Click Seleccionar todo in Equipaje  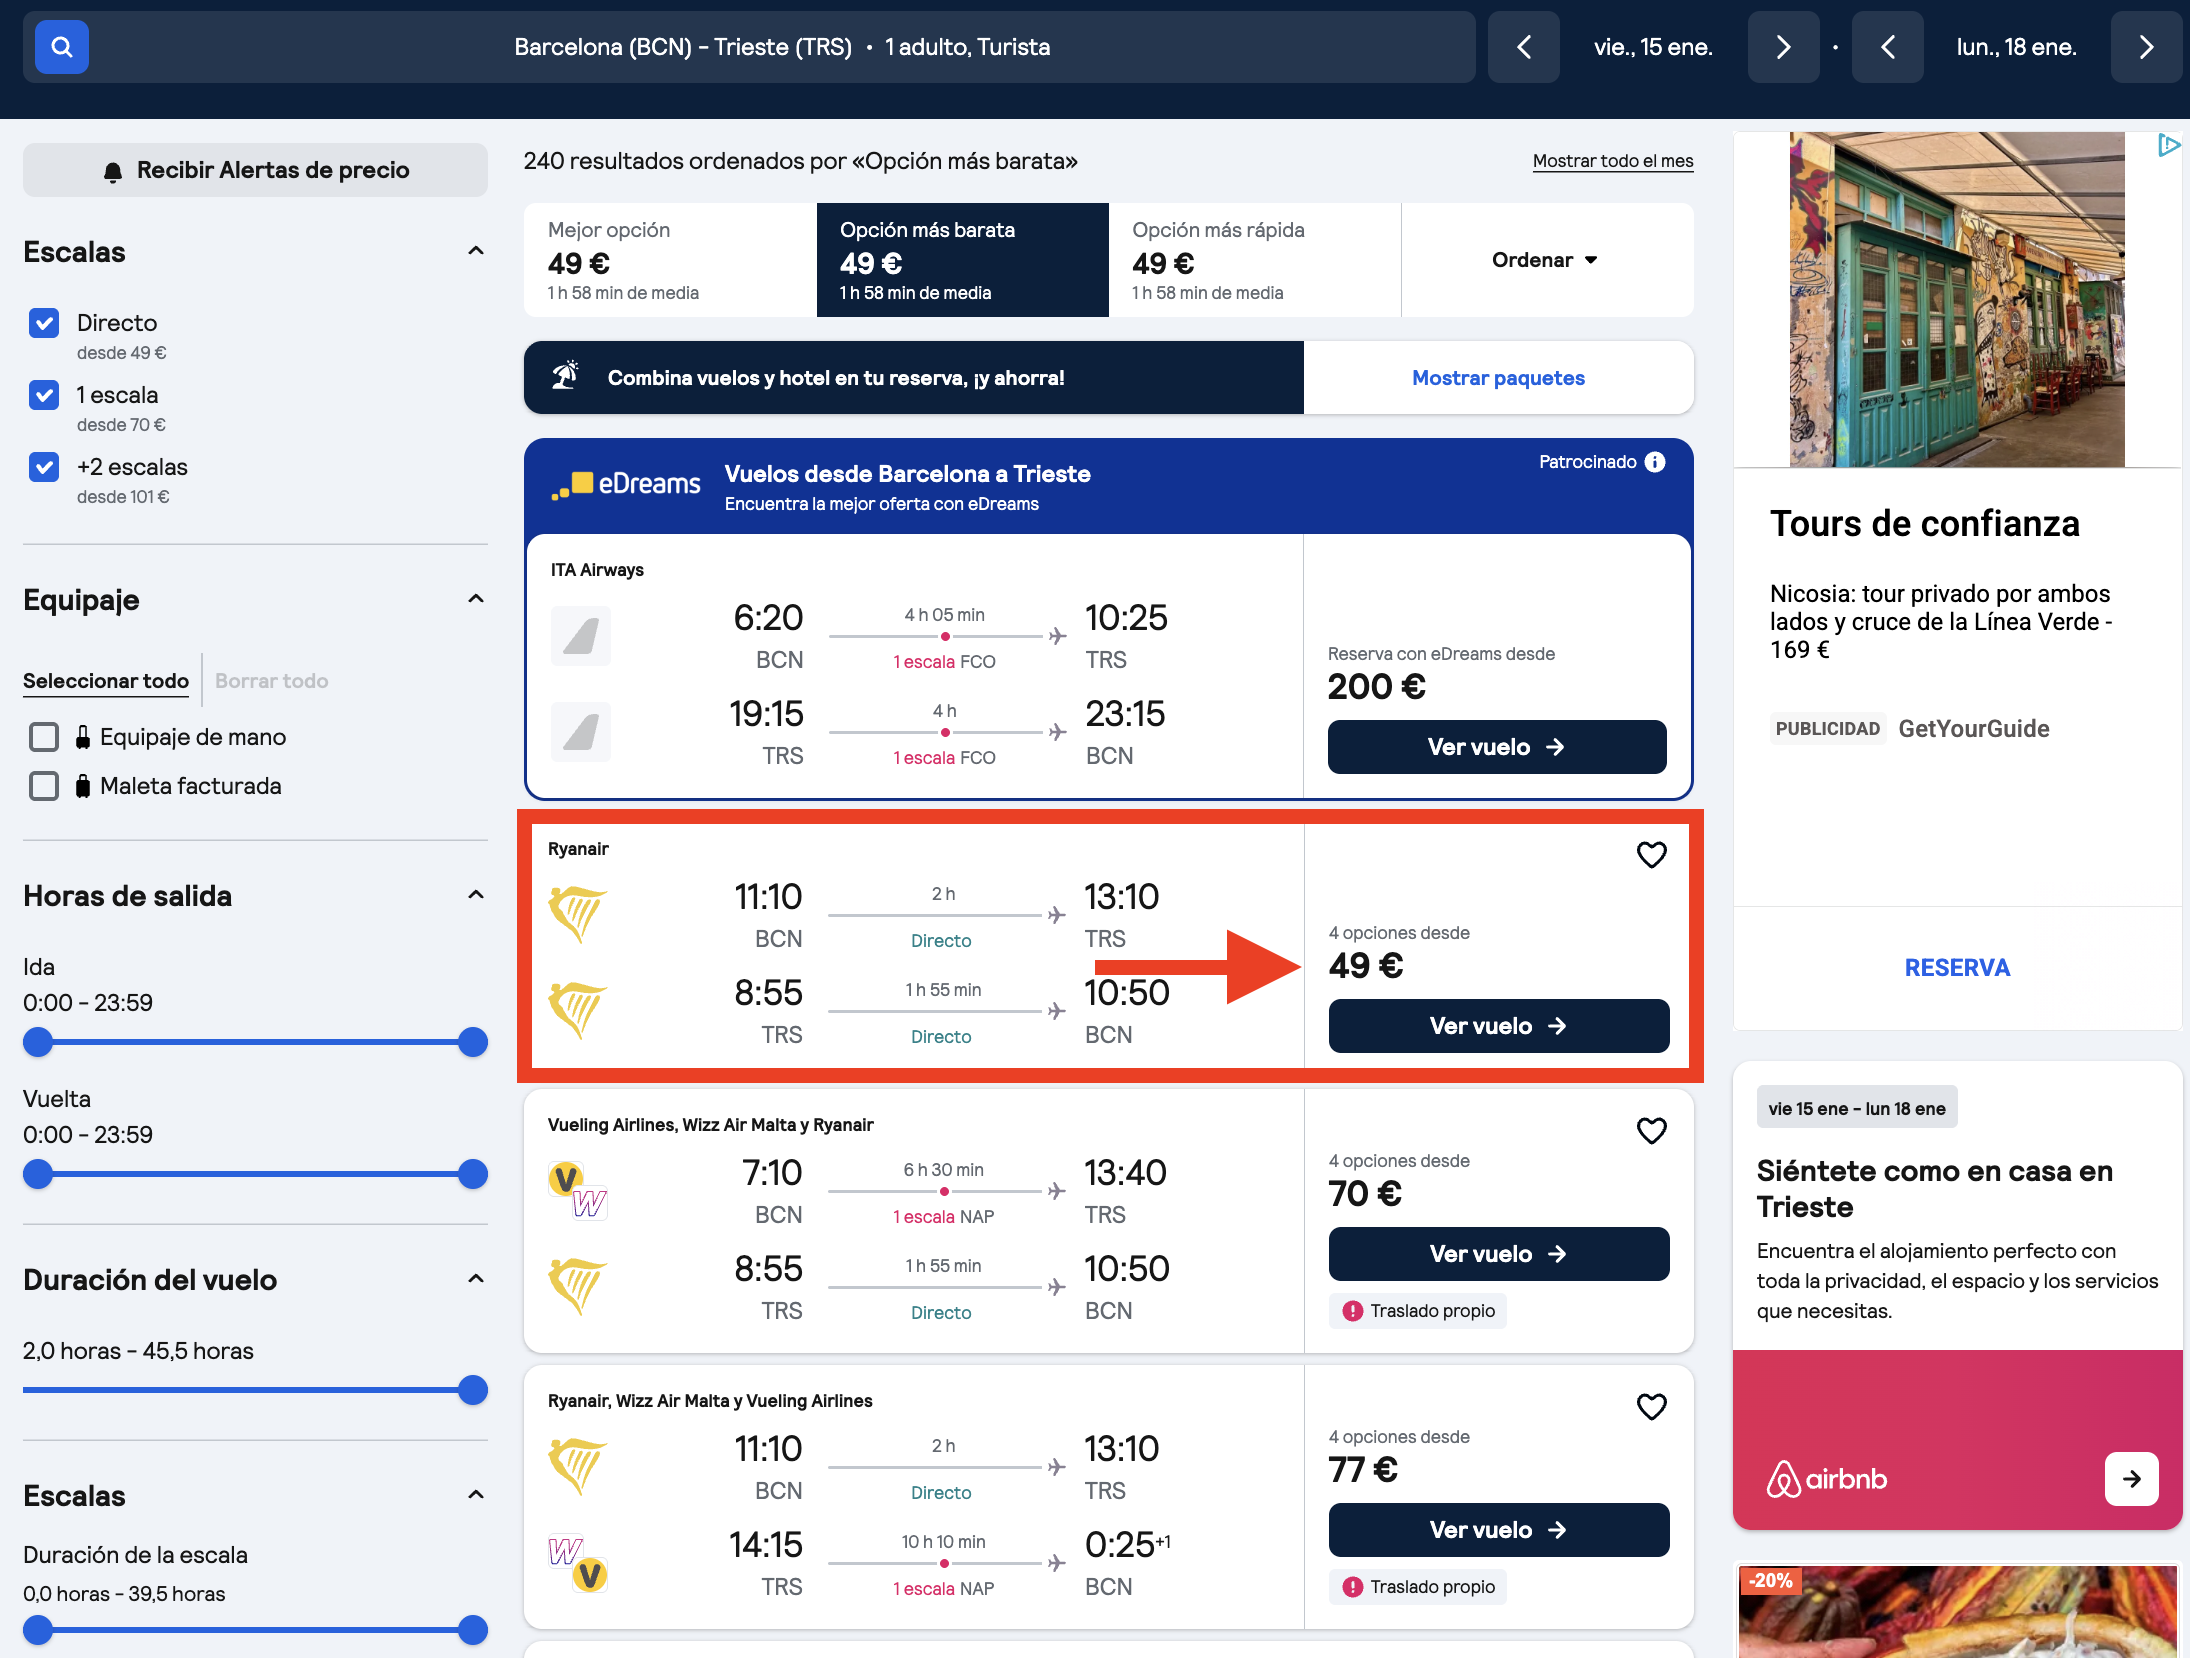(106, 681)
